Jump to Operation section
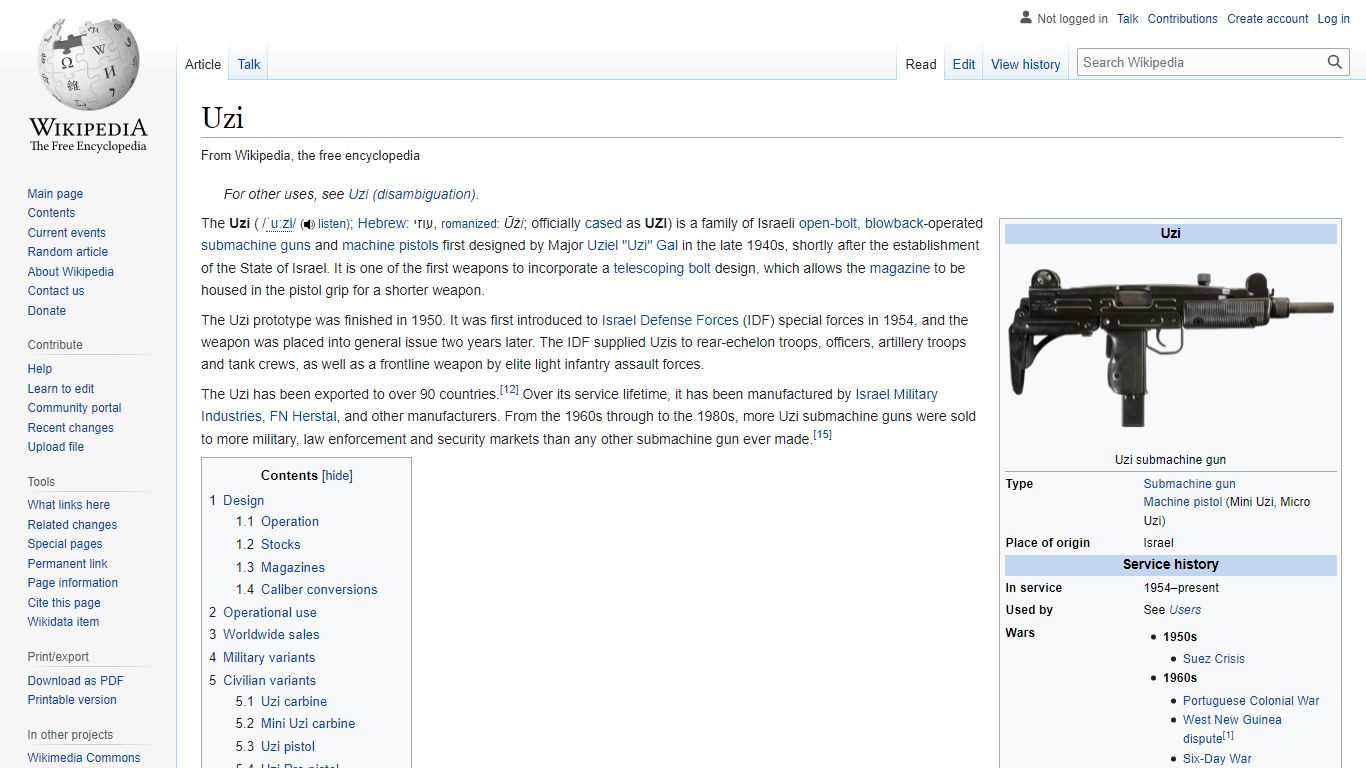This screenshot has width=1366, height=768. [x=290, y=522]
